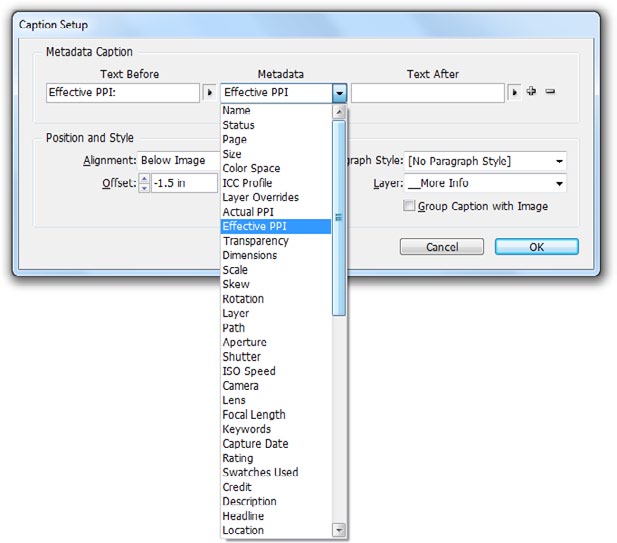
Task: Choose Lens metadata option
Action: [276, 400]
